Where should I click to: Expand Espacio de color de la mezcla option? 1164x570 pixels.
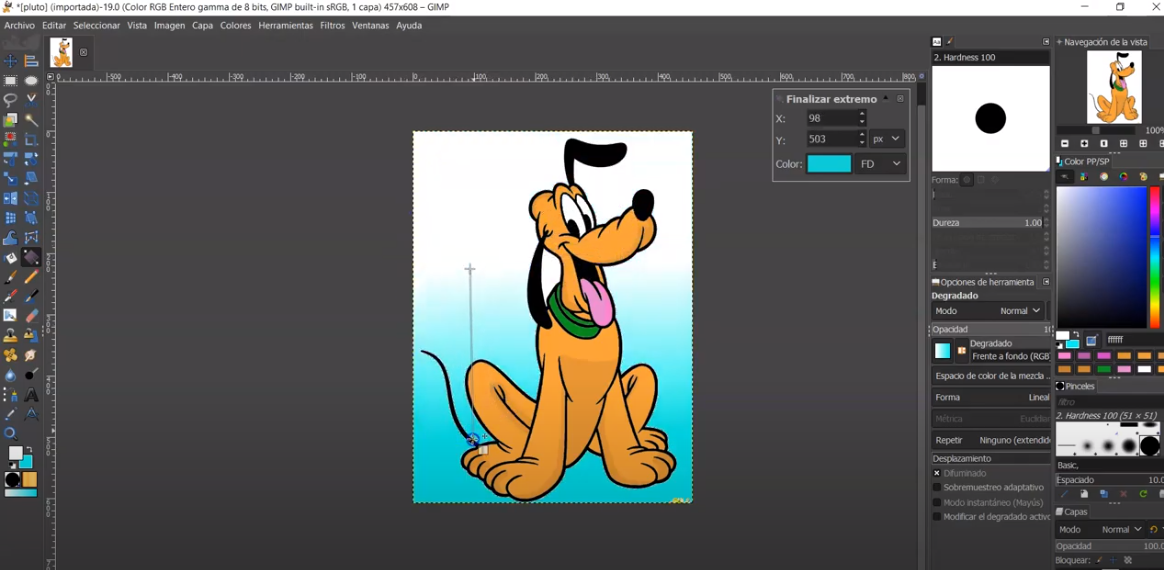[x=992, y=376]
